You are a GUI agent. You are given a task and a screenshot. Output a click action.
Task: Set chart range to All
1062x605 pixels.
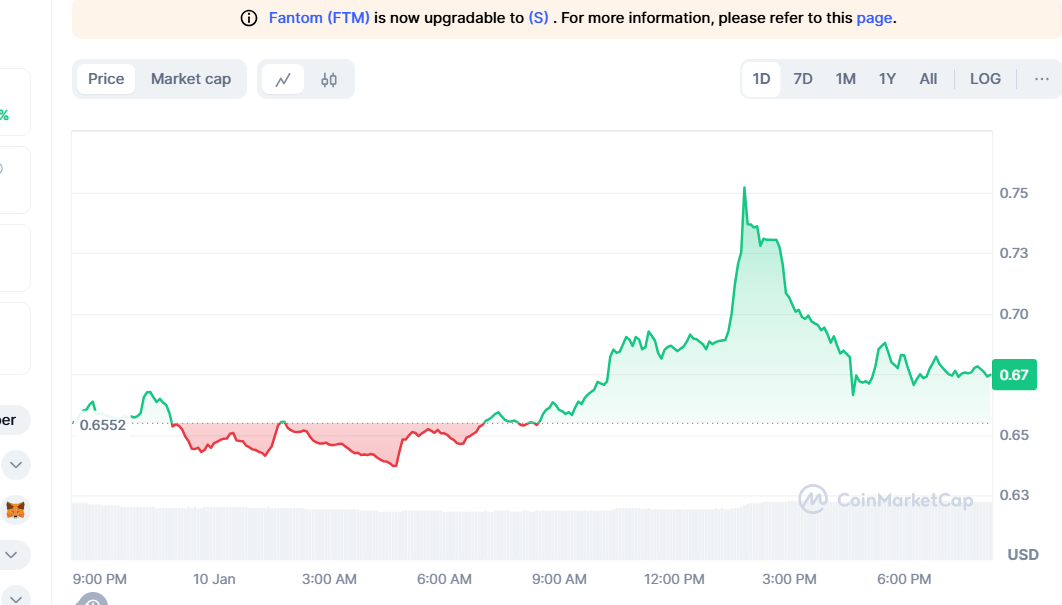coord(928,79)
